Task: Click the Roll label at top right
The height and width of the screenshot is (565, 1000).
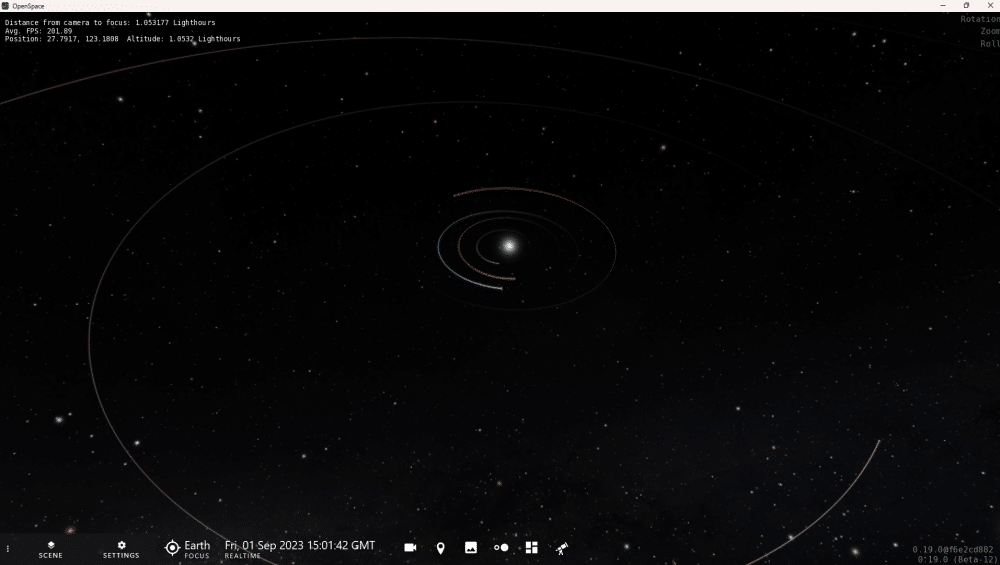Action: click(990, 43)
